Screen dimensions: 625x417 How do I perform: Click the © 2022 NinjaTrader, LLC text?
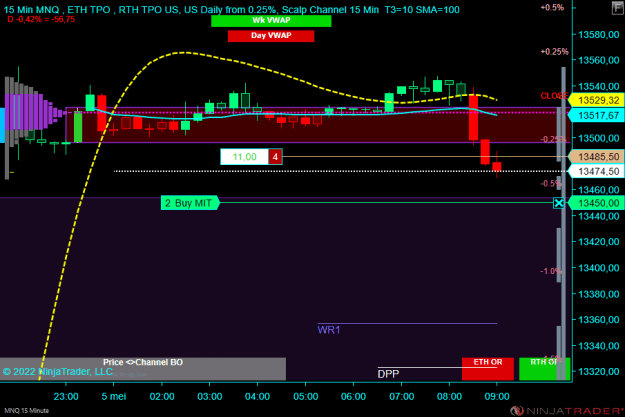pyautogui.click(x=58, y=372)
